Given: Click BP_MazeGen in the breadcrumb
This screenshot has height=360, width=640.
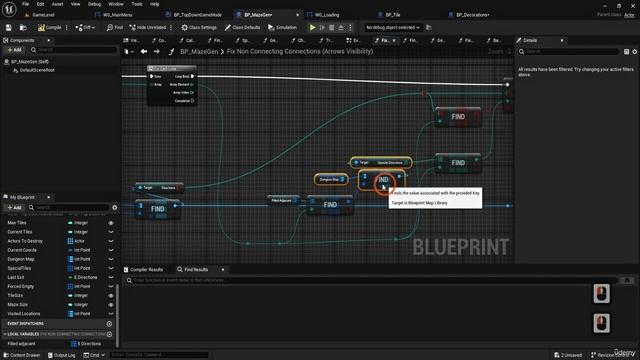Looking at the screenshot, I should 199,51.
